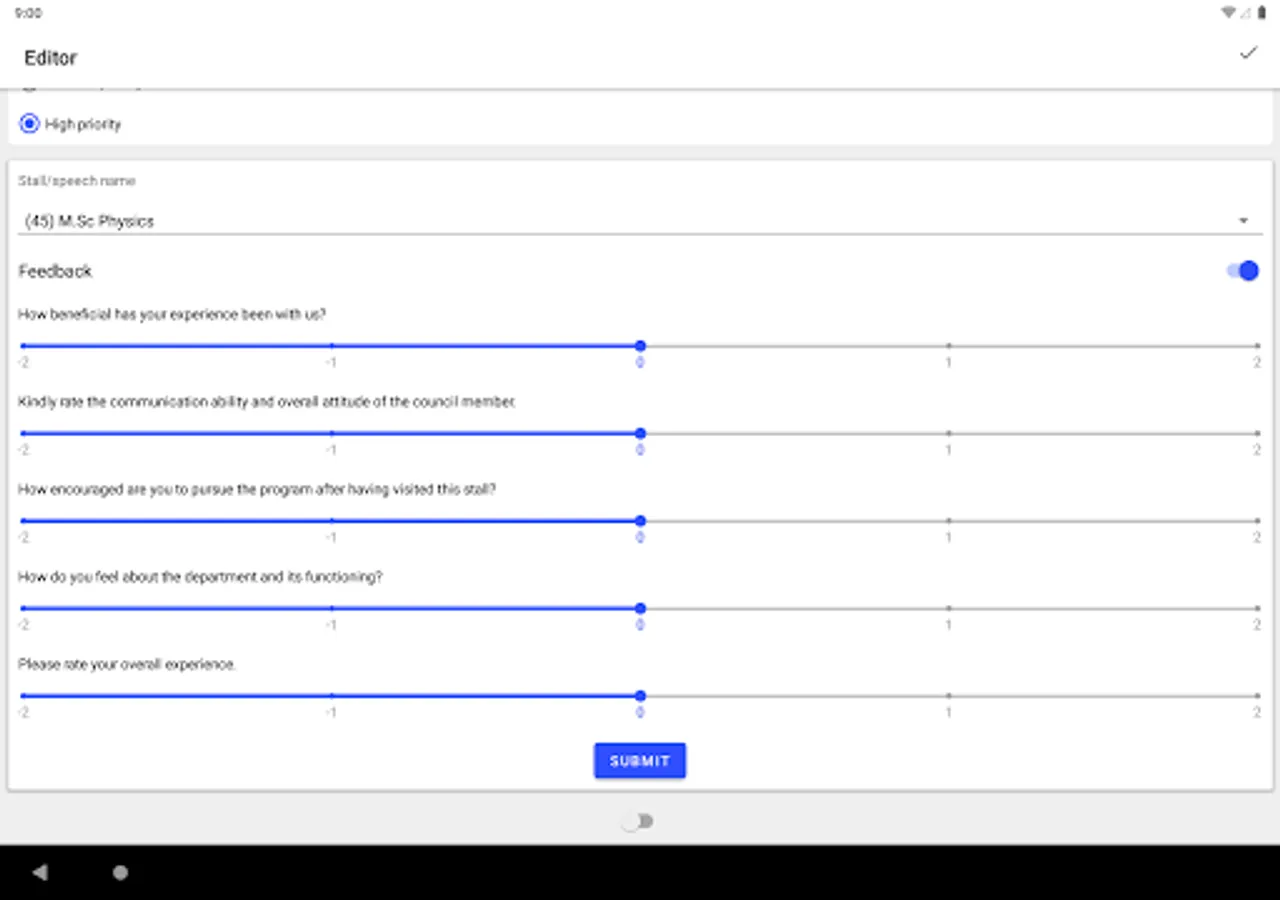This screenshot has width=1280, height=900.
Task: Toggle the gray switch below the Submit card
Action: 637,821
